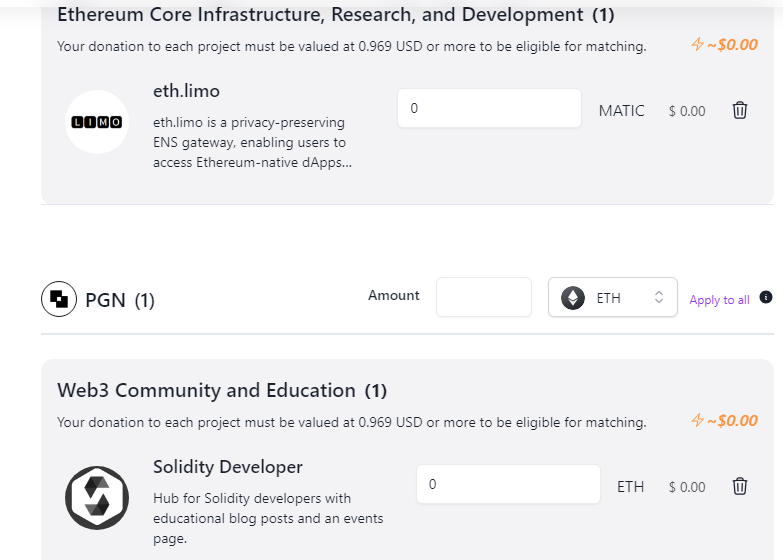Click lightning matching estimate for Ethereum Core round
The height and width of the screenshot is (560, 783).
pos(725,45)
